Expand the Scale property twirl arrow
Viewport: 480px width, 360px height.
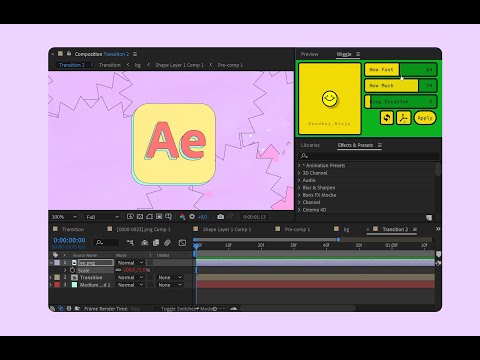point(65,270)
